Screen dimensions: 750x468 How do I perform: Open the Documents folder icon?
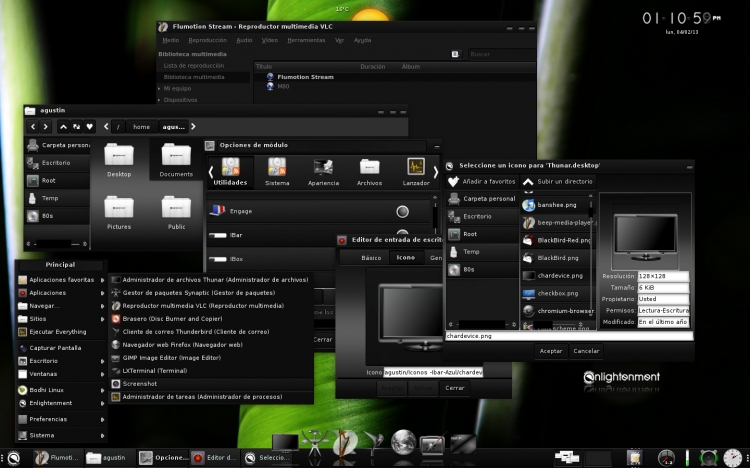(x=176, y=155)
